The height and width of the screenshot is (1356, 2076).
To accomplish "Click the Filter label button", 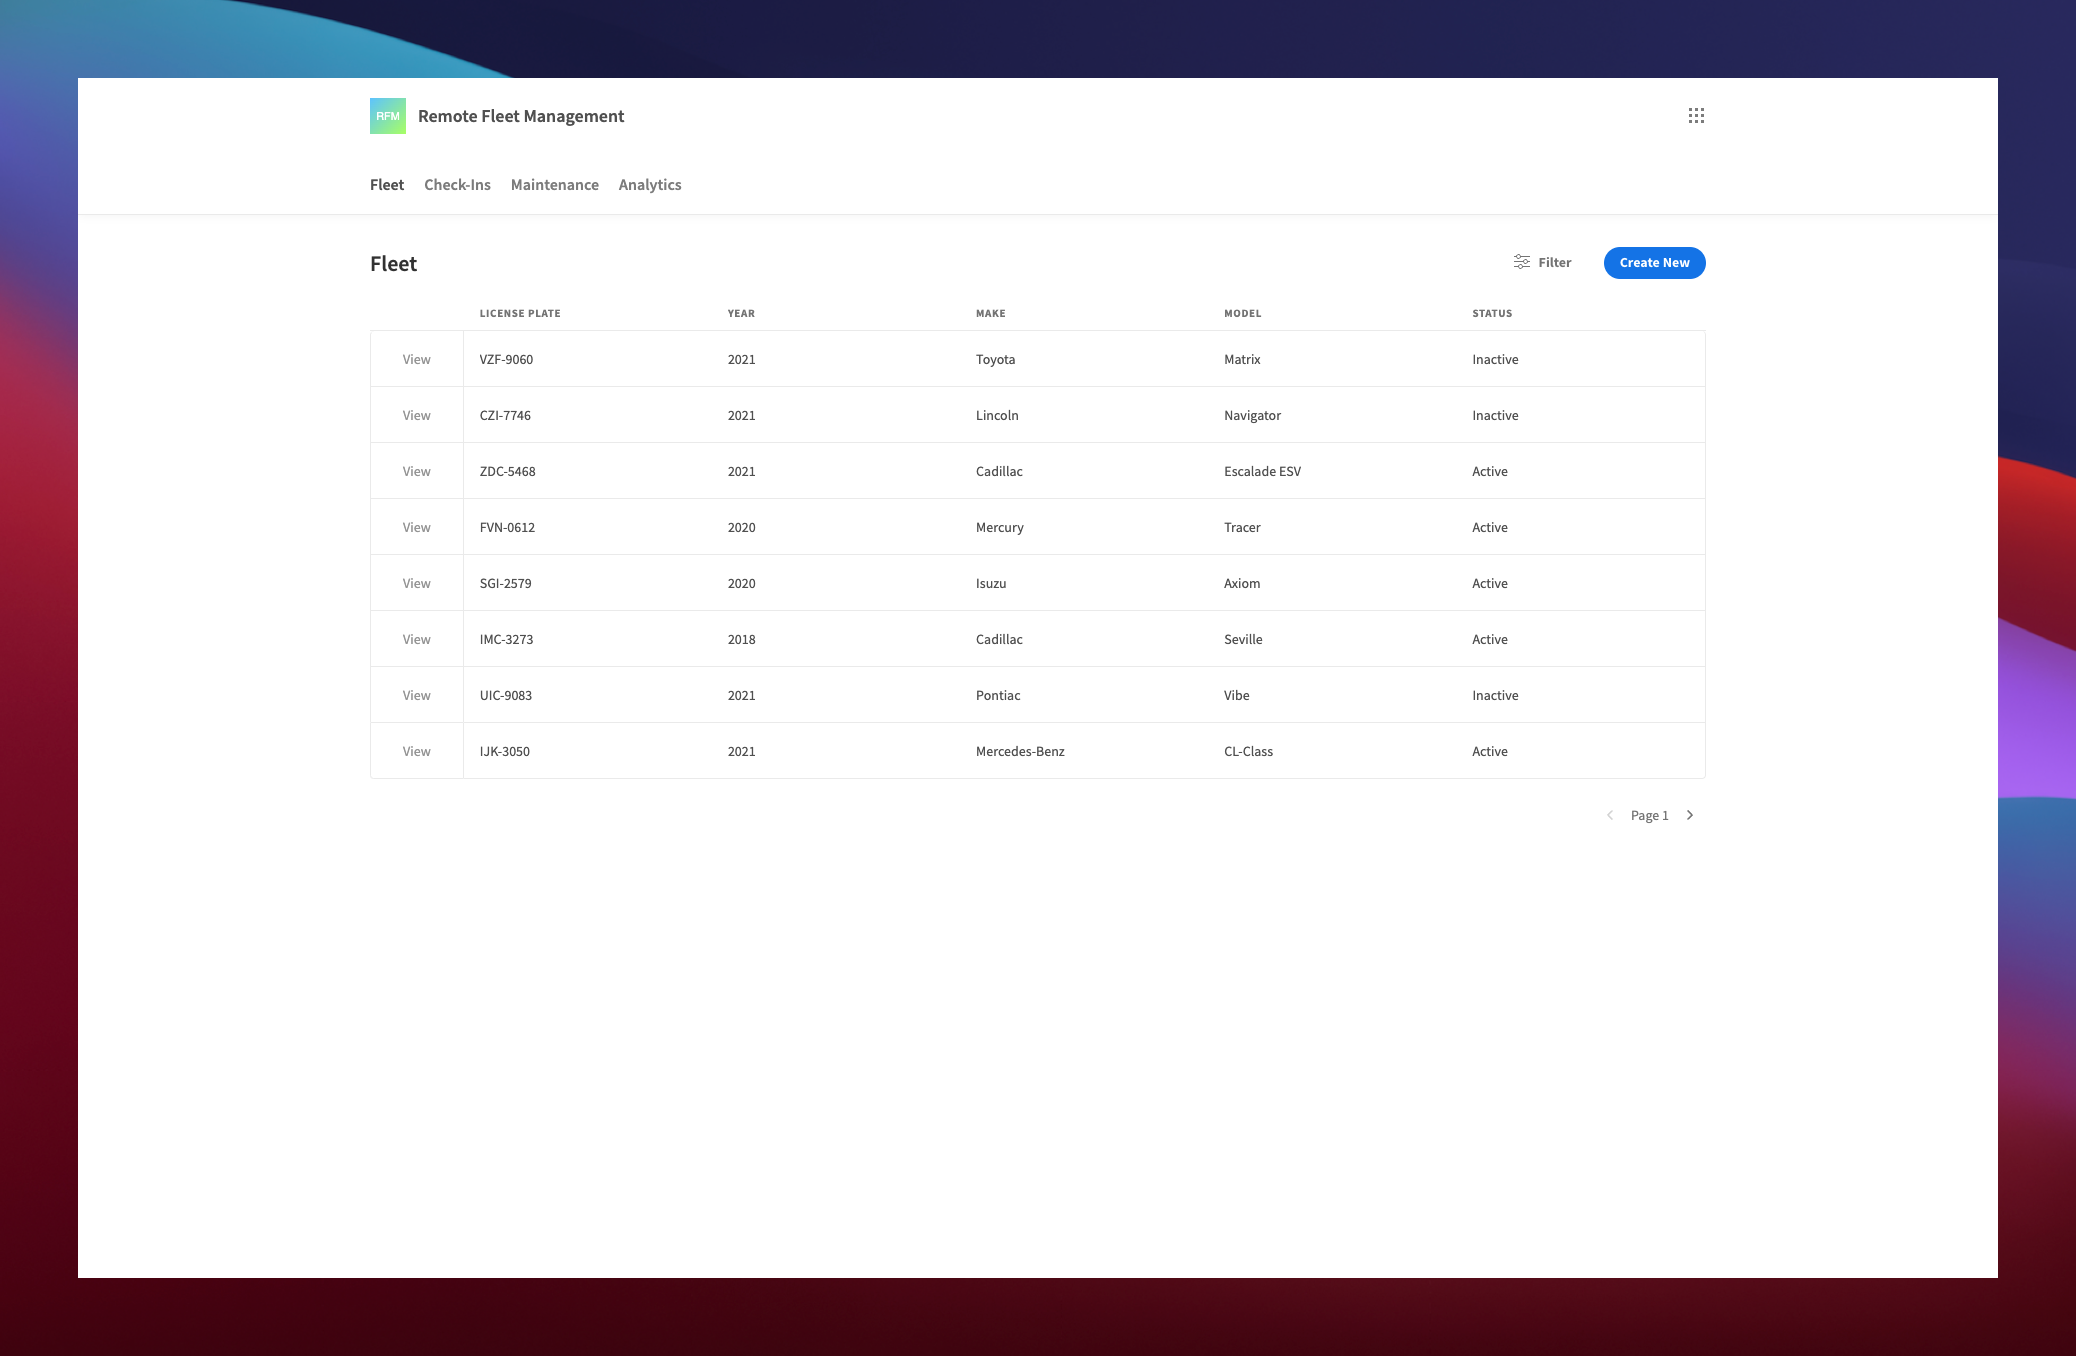I will coord(1540,262).
